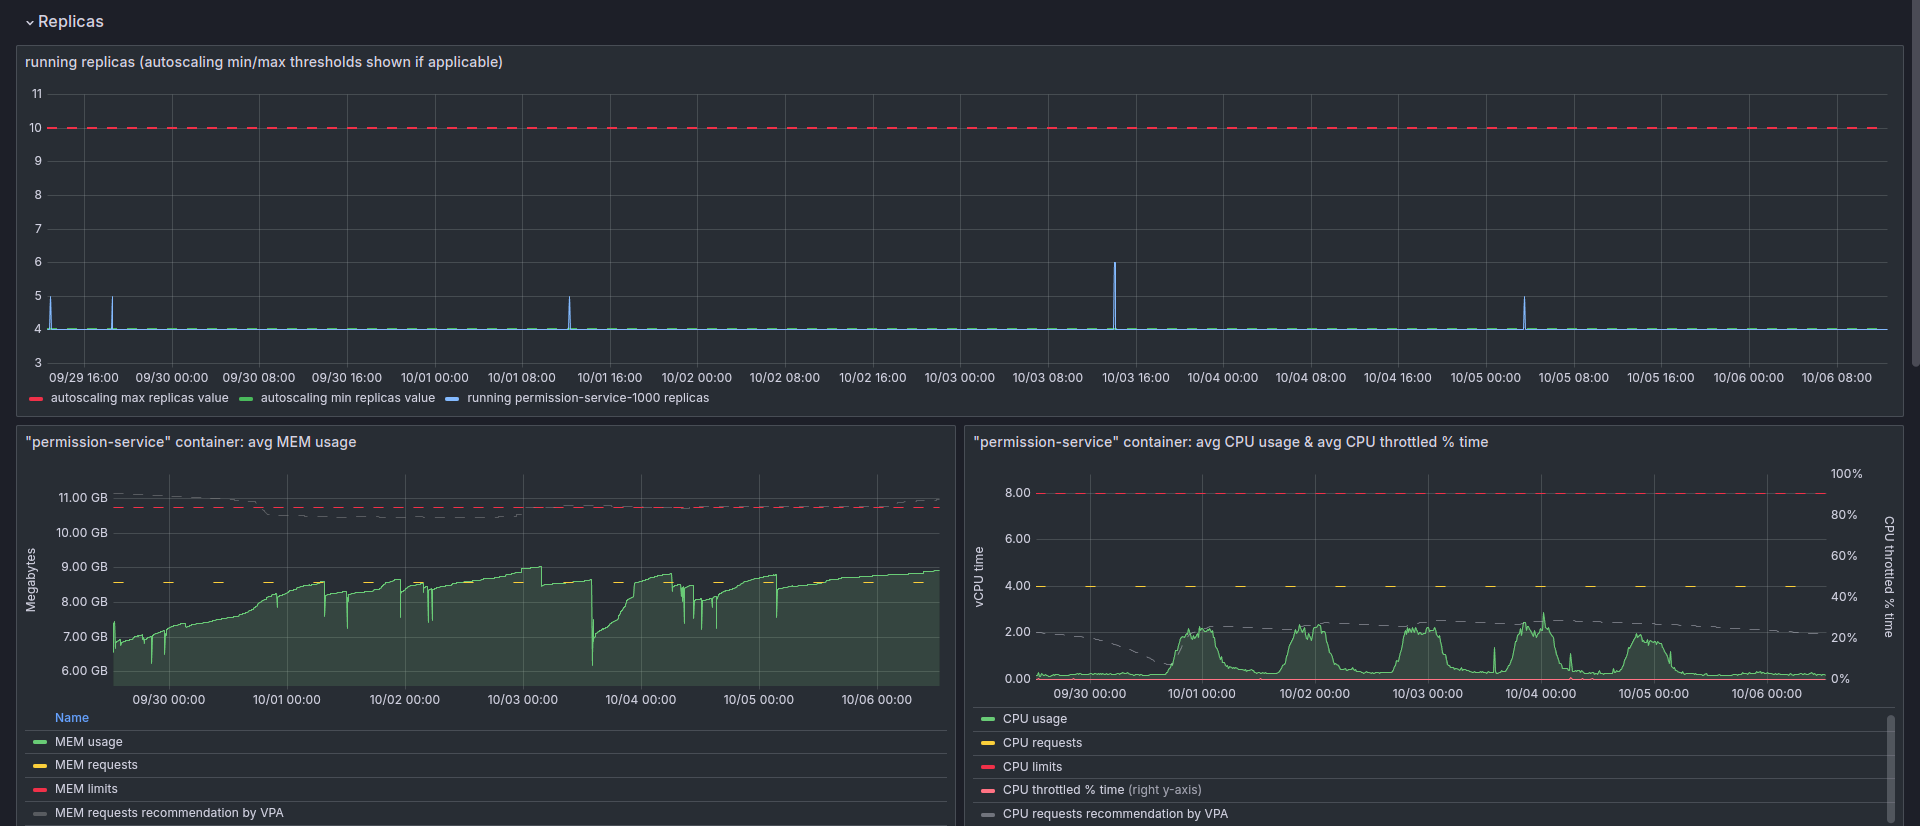Viewport: 1920px width, 826px height.
Task: Open the avg CPU usage panel title menu
Action: pos(1230,442)
